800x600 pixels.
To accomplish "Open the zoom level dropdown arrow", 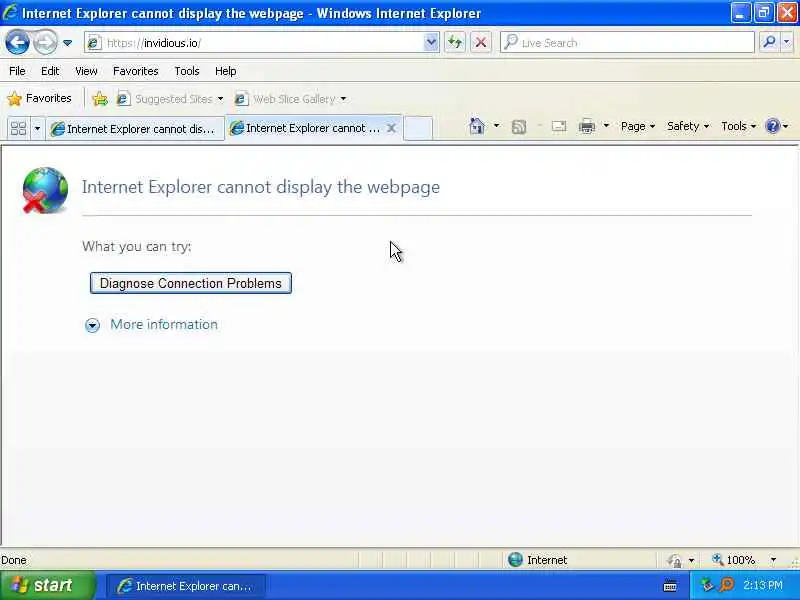I will [773, 560].
